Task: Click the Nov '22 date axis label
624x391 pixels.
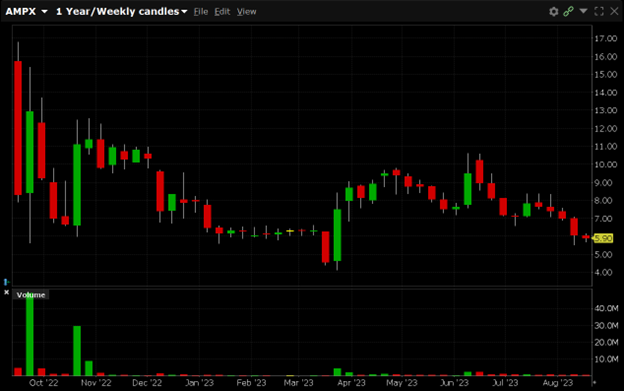Action: tap(96, 383)
